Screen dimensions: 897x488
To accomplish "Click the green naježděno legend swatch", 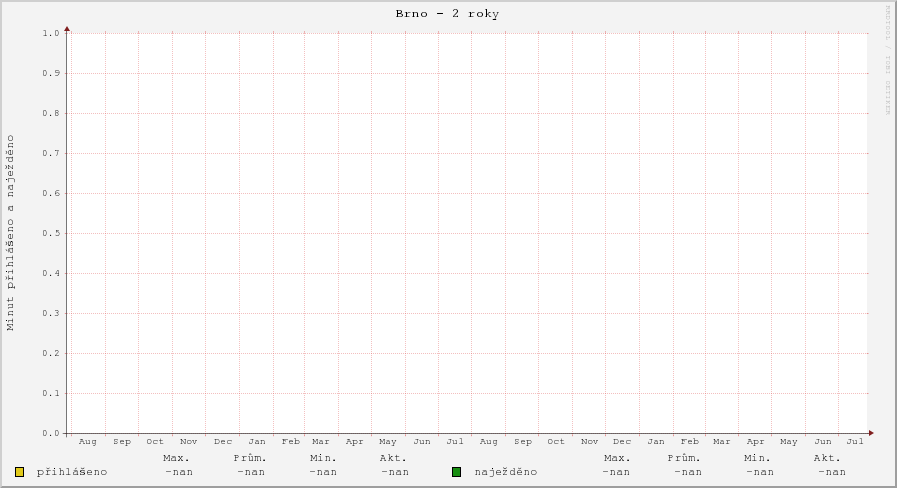I will pyautogui.click(x=456, y=472).
